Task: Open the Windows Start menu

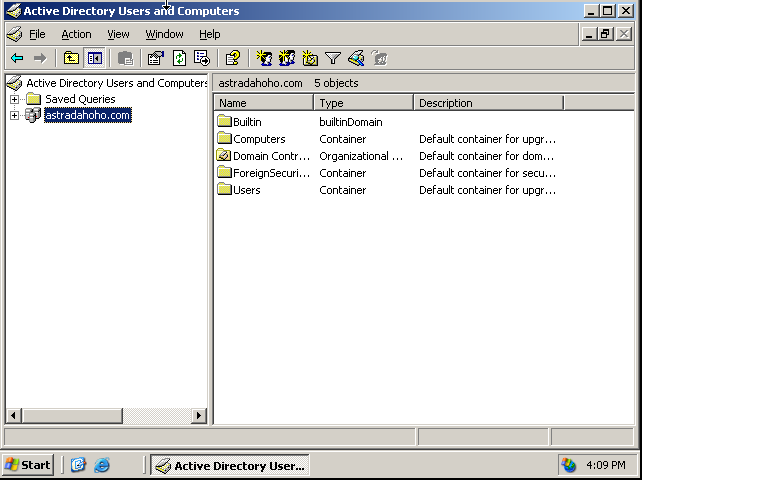Action: tap(28, 465)
